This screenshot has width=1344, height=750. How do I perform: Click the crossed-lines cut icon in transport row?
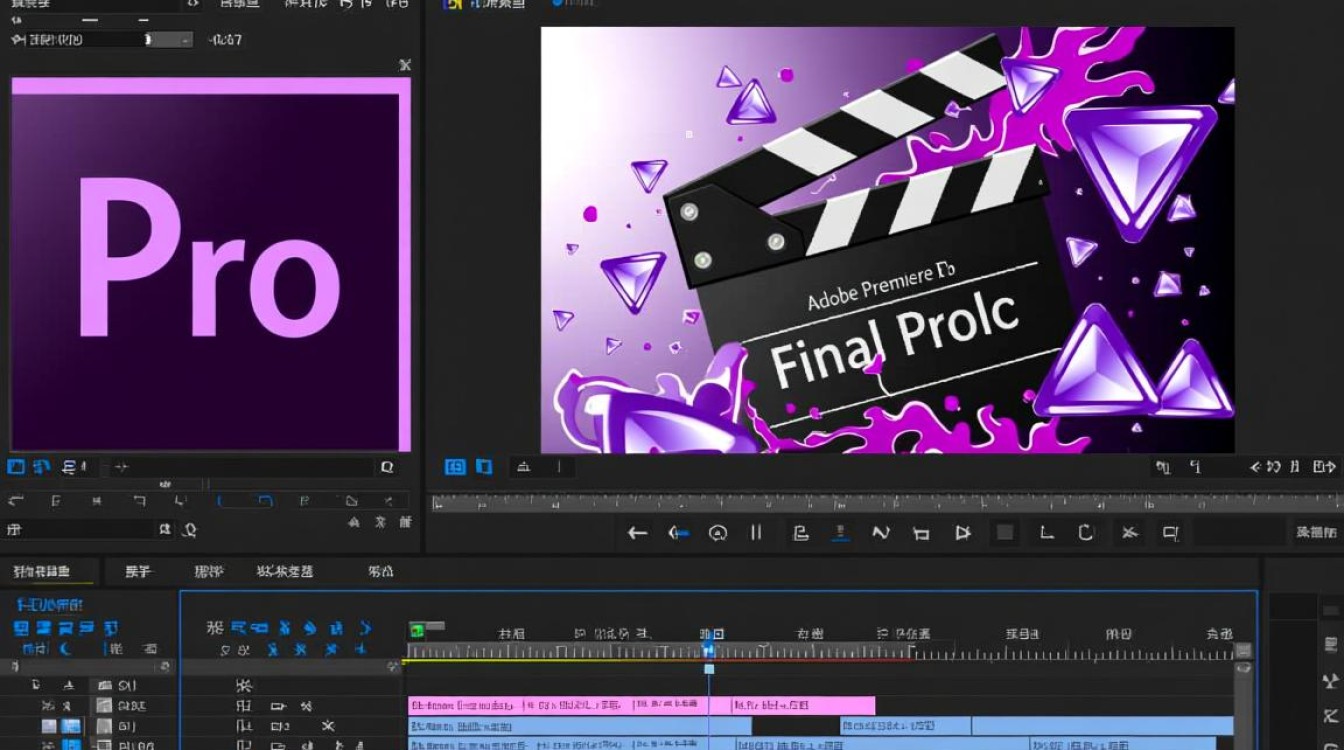pyautogui.click(x=1129, y=533)
